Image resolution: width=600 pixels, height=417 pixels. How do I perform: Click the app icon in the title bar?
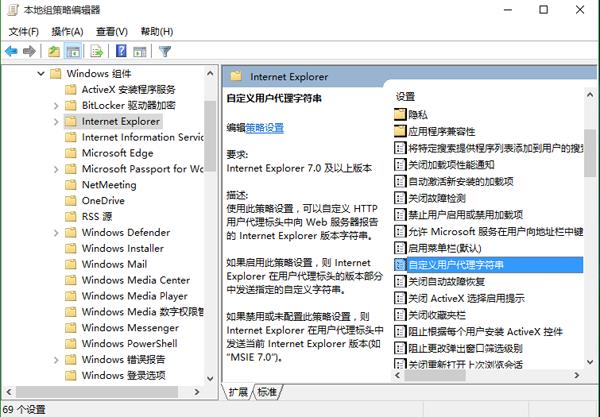coord(13,10)
